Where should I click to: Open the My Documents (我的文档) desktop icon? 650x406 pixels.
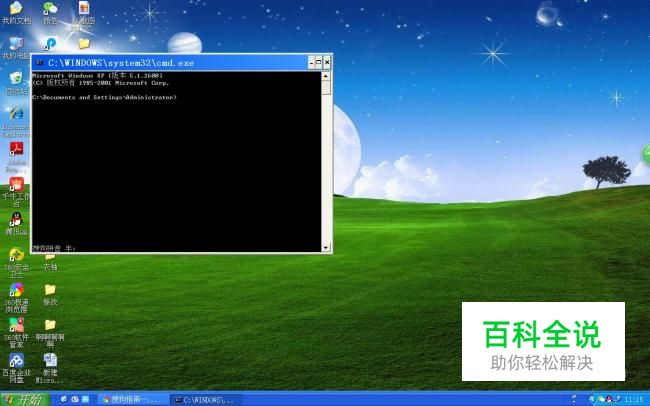point(16,12)
